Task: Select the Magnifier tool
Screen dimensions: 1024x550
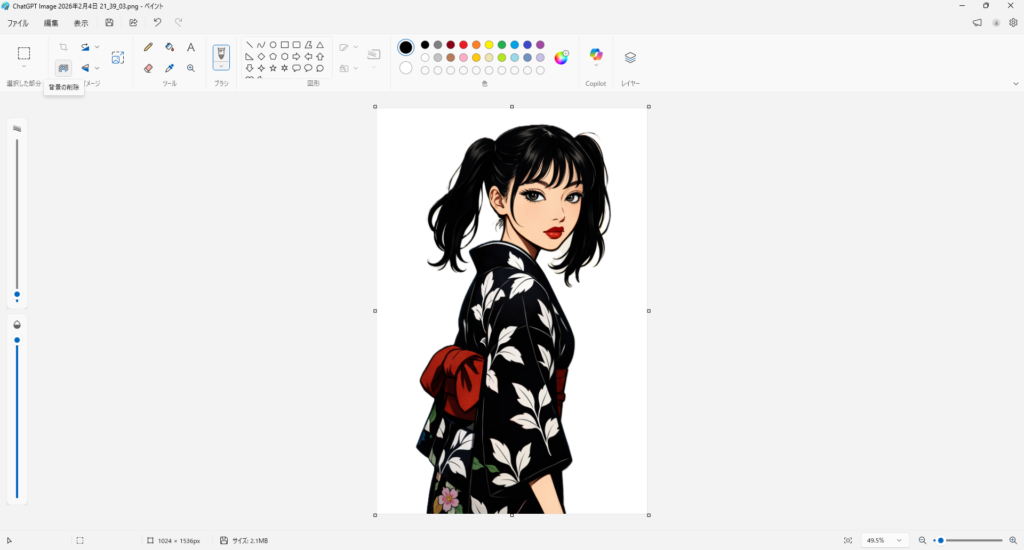Action: click(191, 68)
